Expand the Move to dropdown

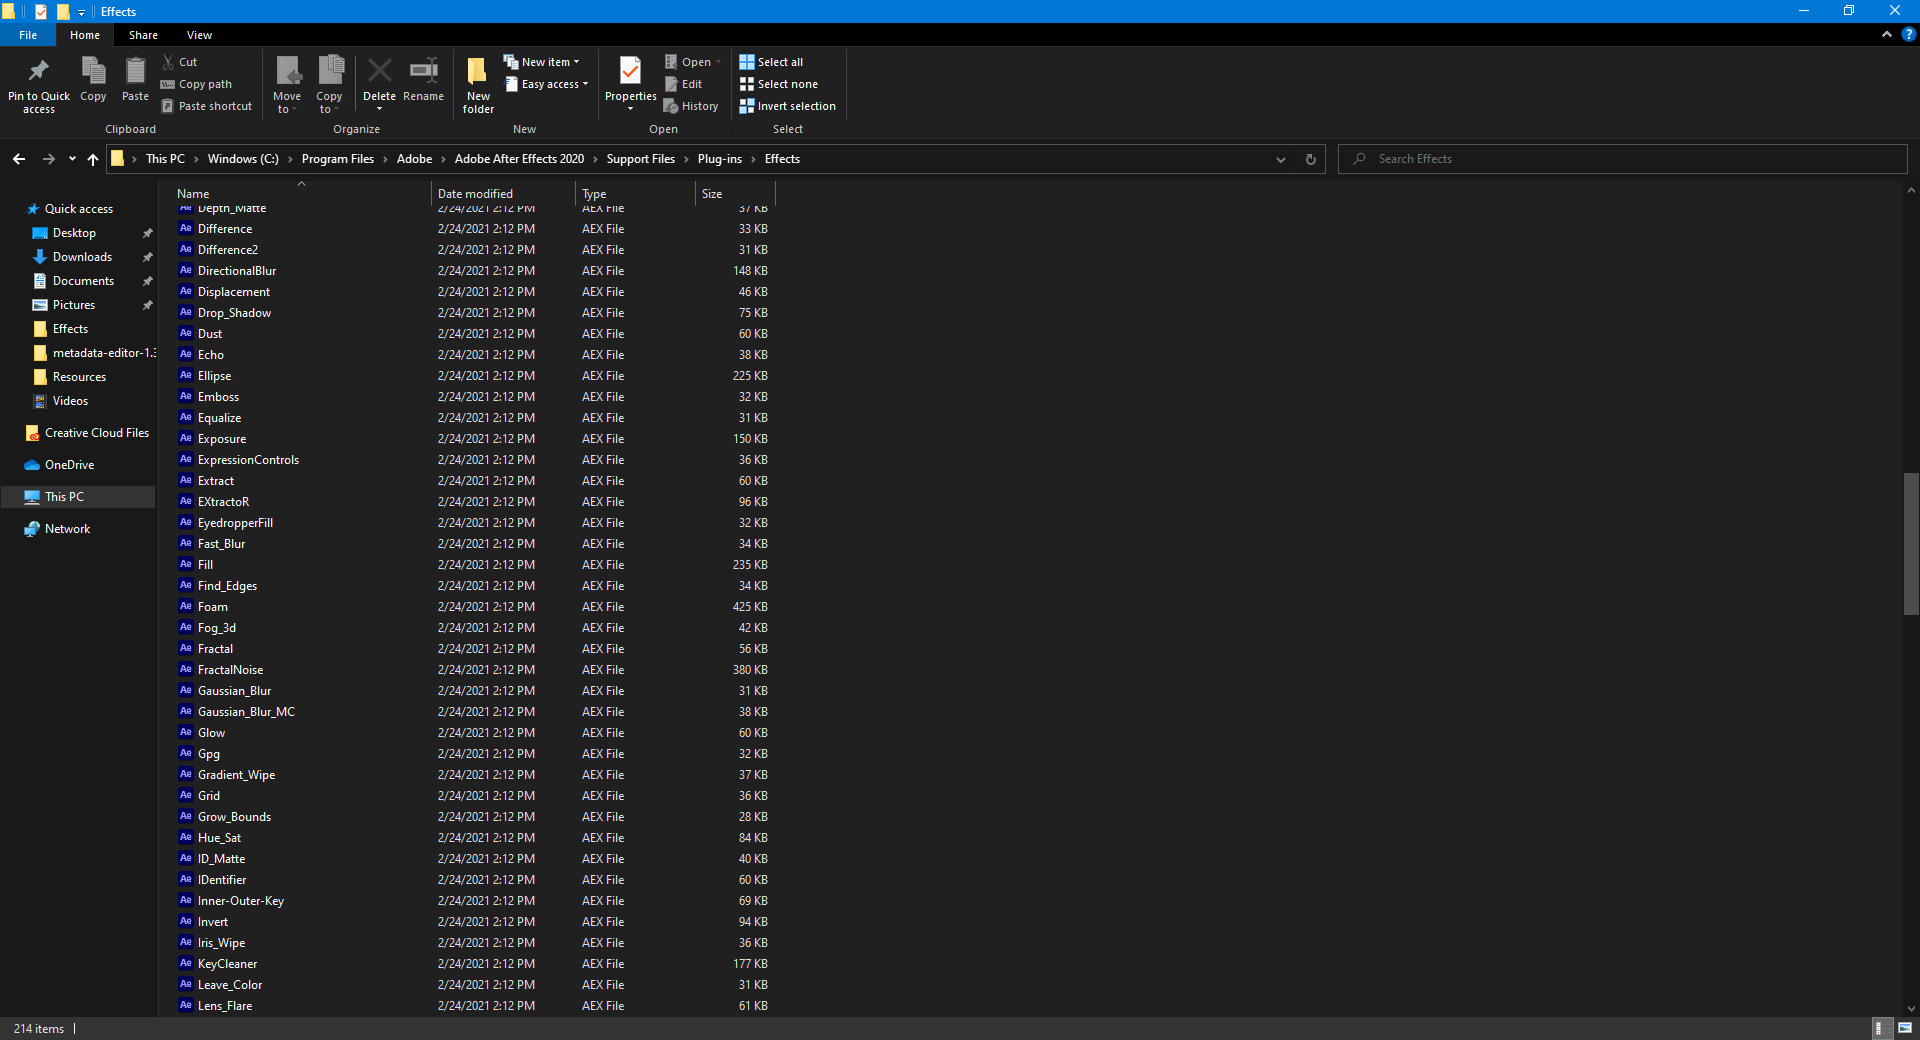[x=287, y=85]
